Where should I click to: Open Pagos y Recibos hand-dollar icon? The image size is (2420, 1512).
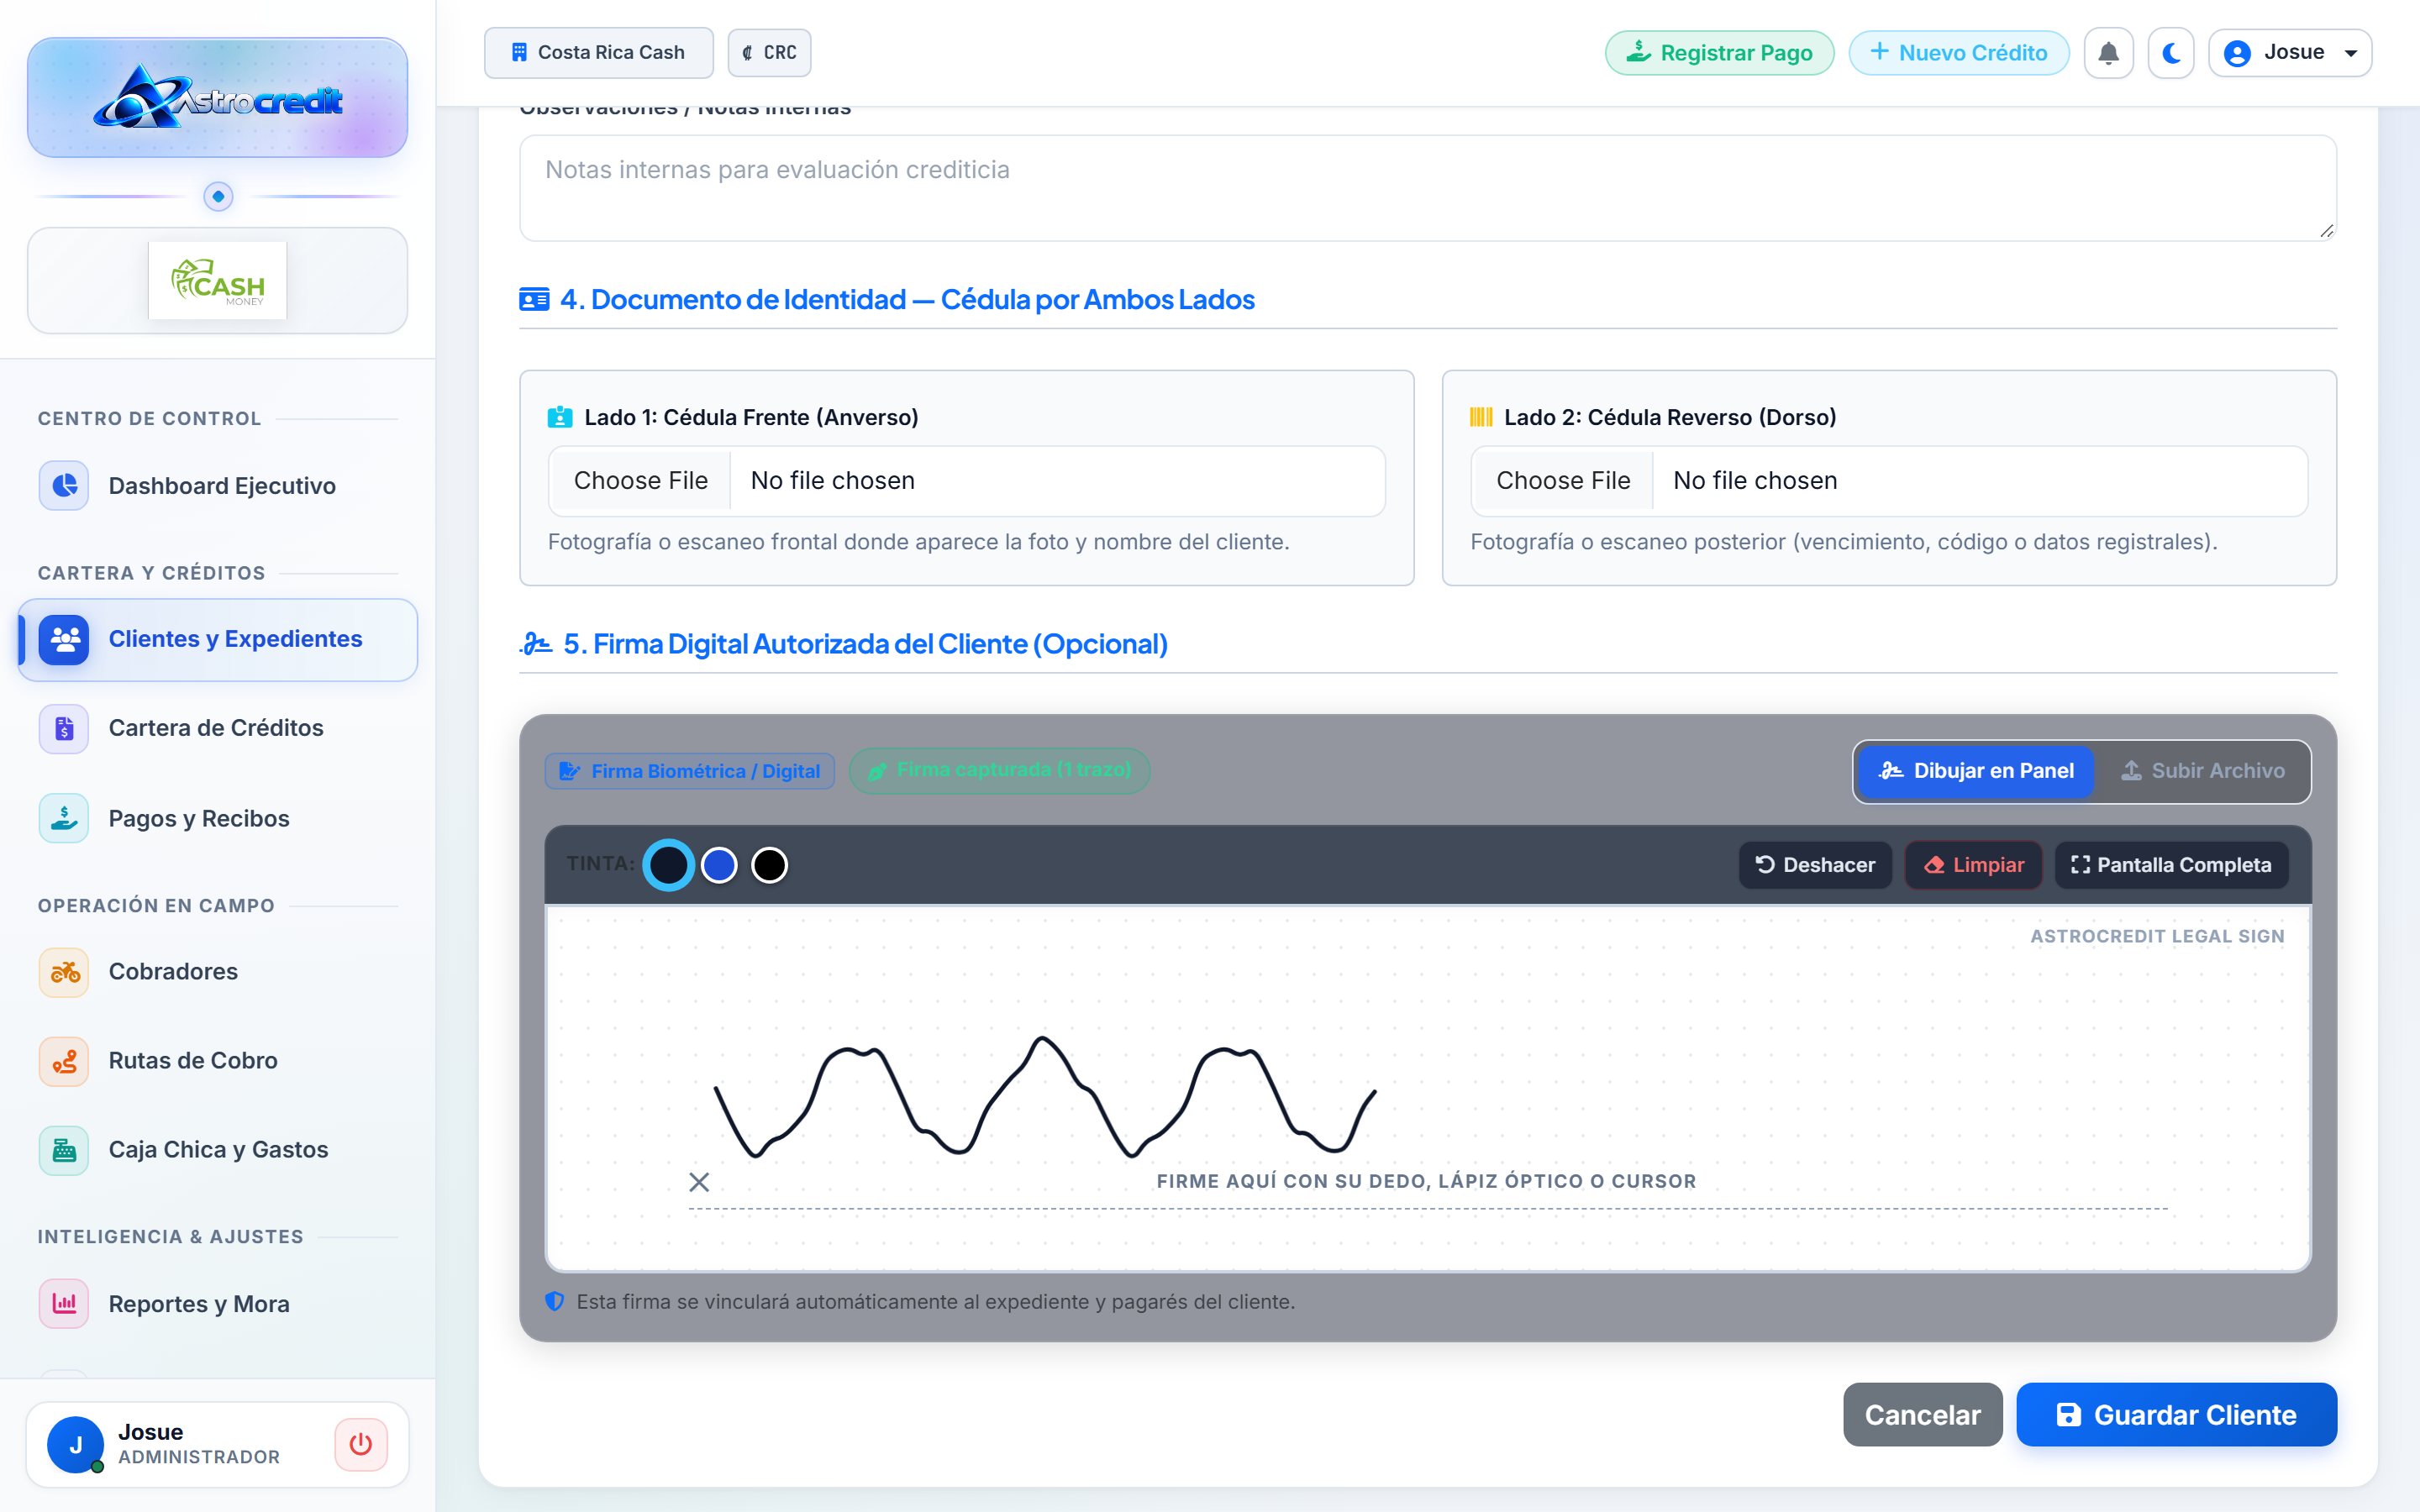(64, 817)
